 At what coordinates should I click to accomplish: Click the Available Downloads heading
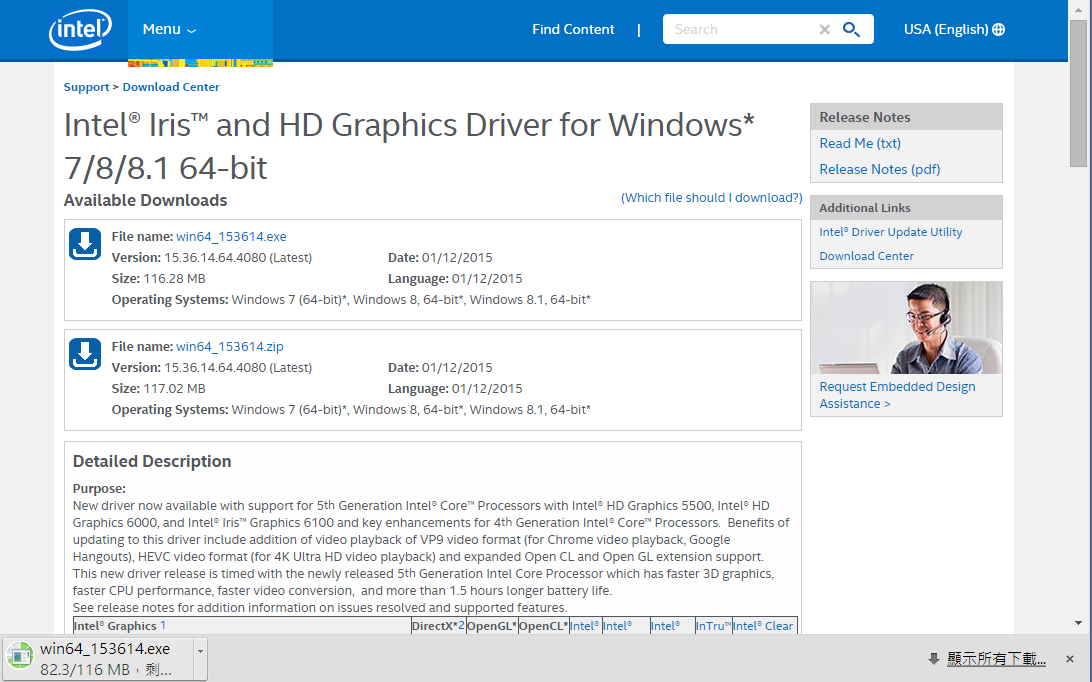click(x=145, y=200)
